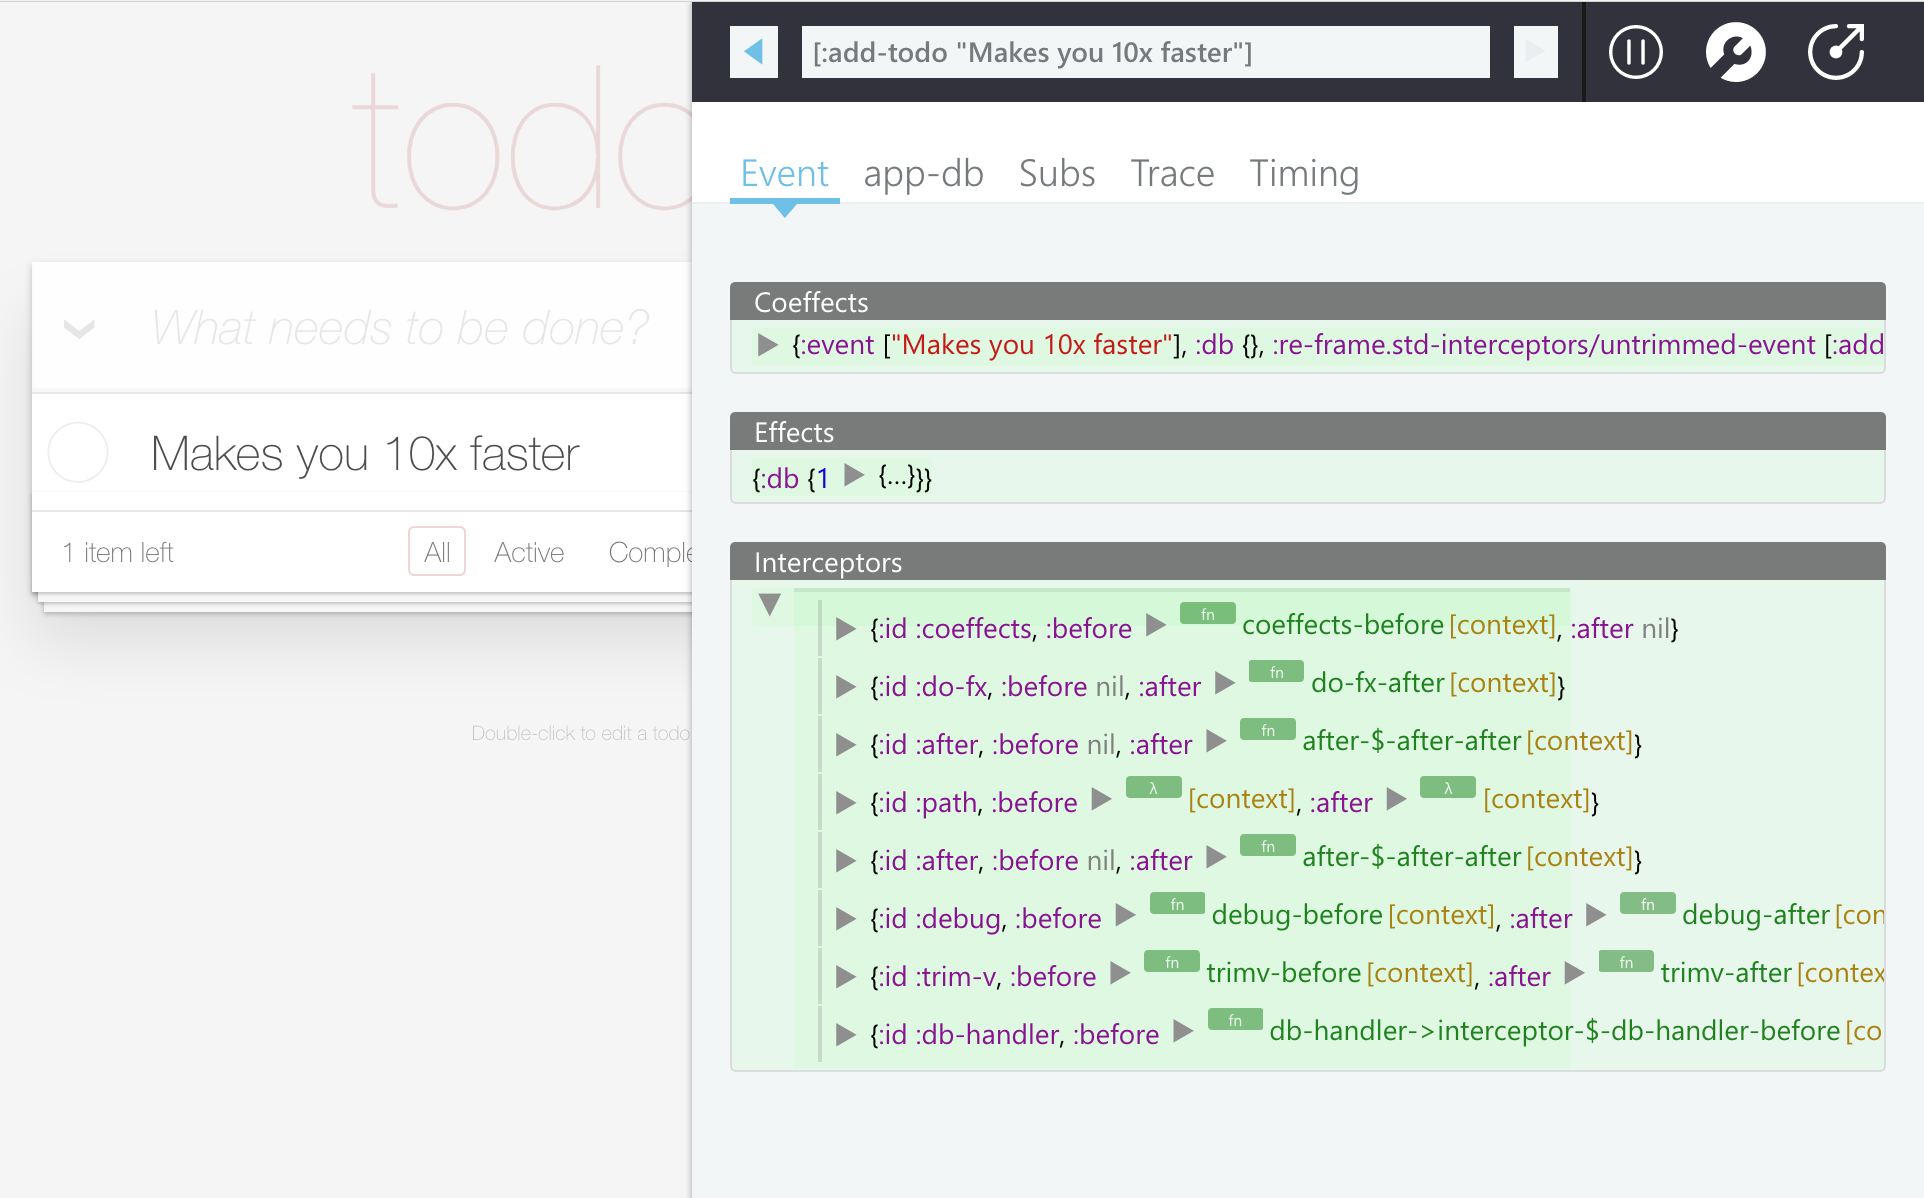Select the All filter
Screen dimensions: 1924x1198
[437, 552]
